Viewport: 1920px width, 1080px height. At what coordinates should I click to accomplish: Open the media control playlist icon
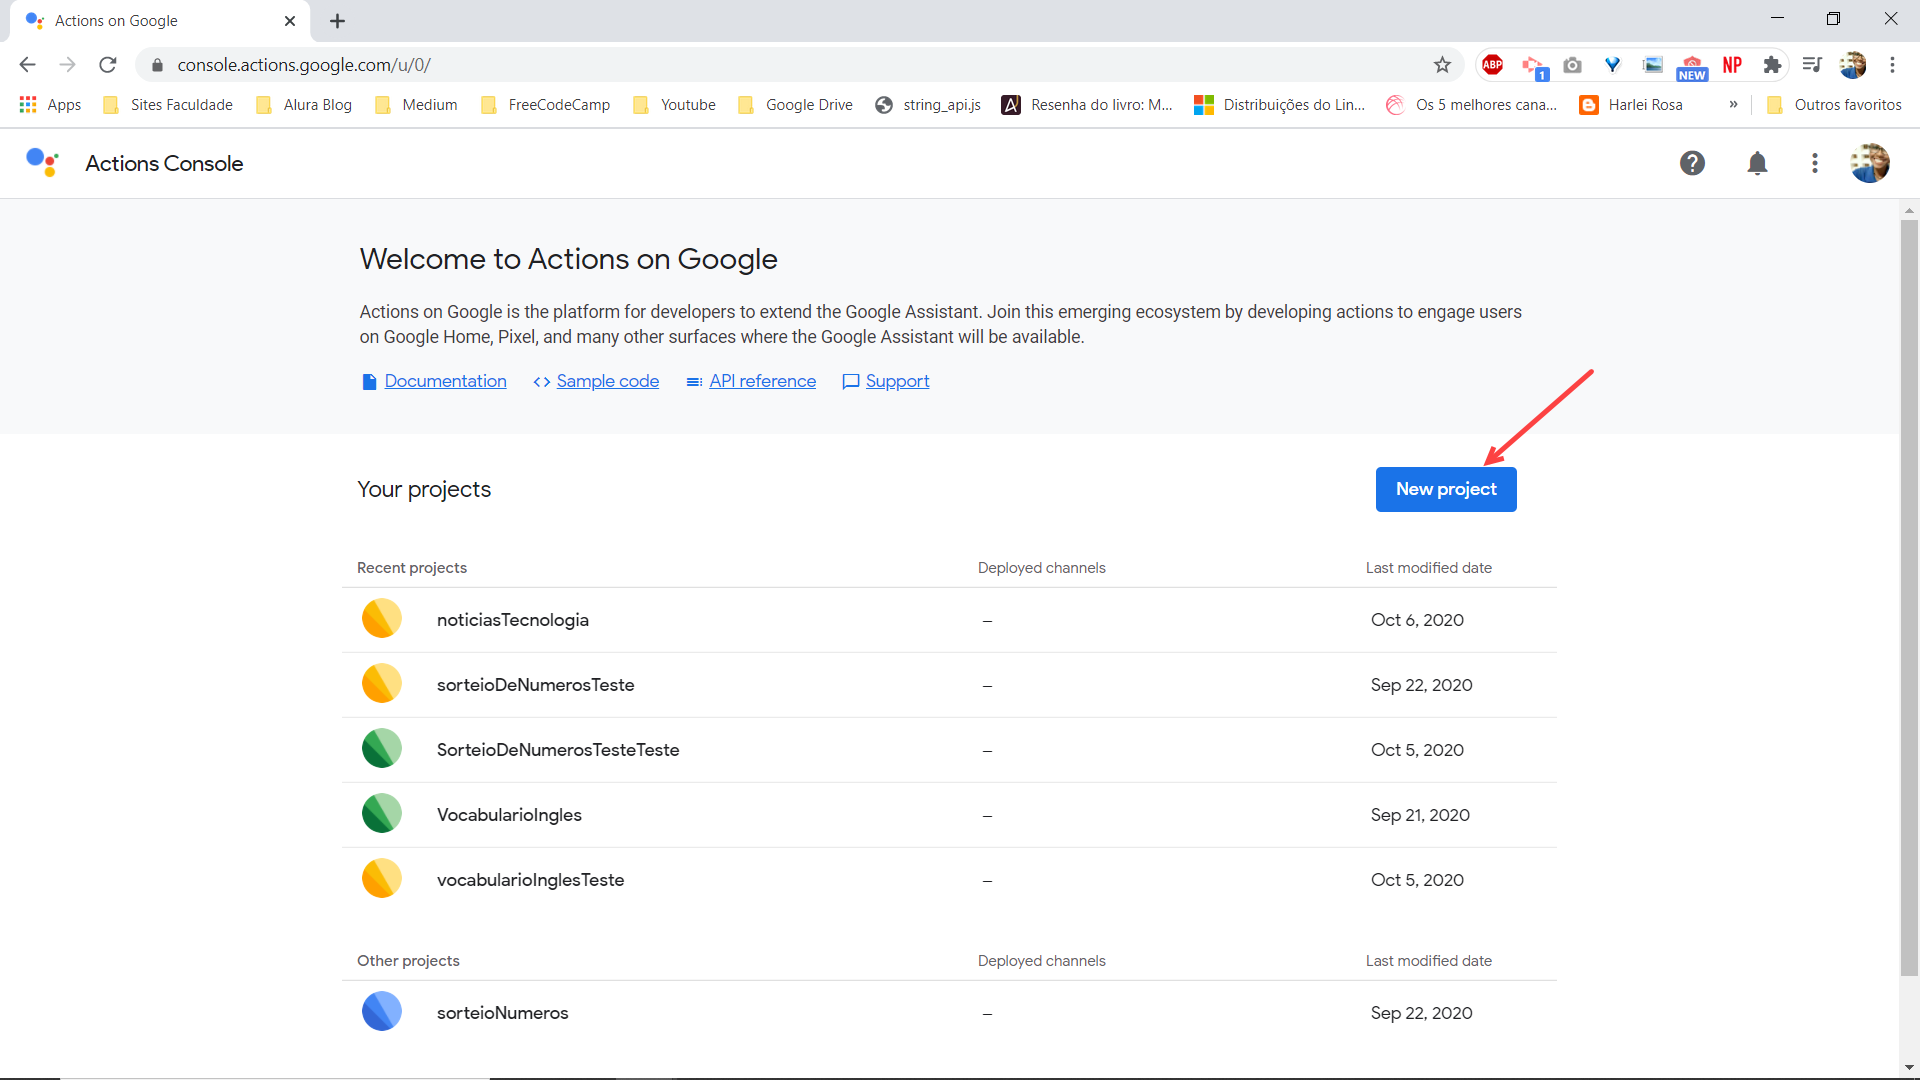1812,65
